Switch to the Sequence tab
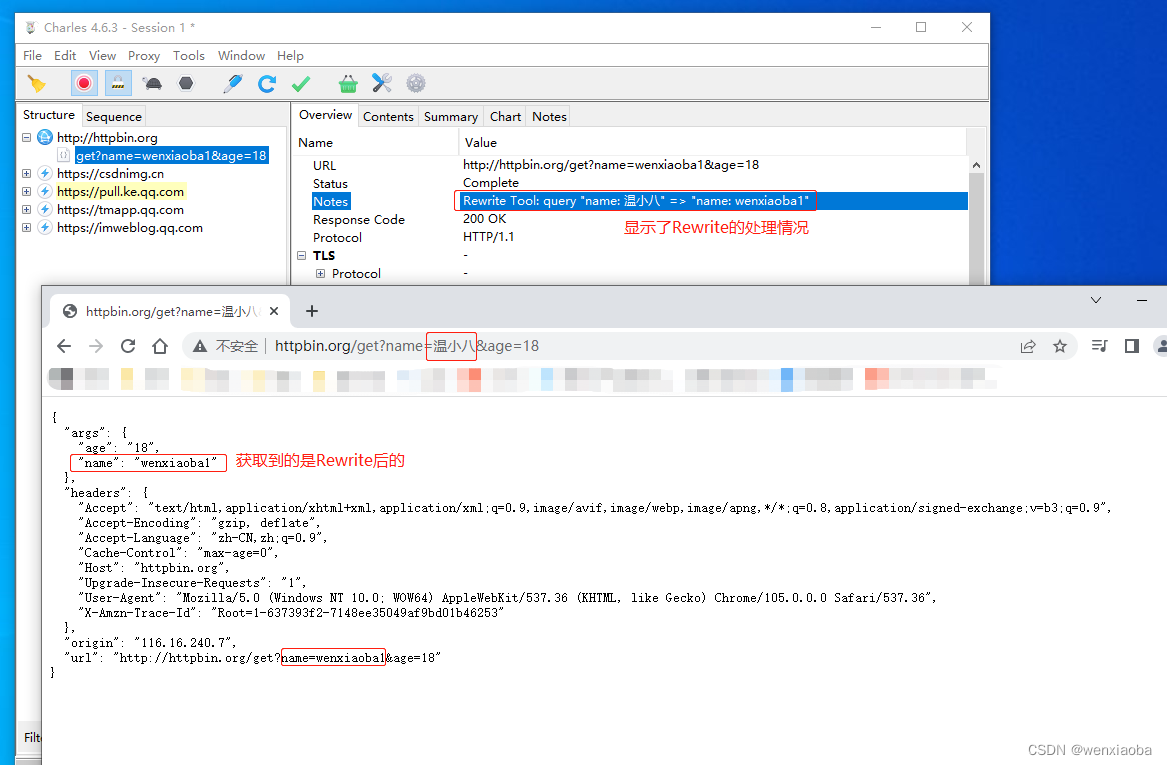The height and width of the screenshot is (765, 1167). pyautogui.click(x=113, y=116)
